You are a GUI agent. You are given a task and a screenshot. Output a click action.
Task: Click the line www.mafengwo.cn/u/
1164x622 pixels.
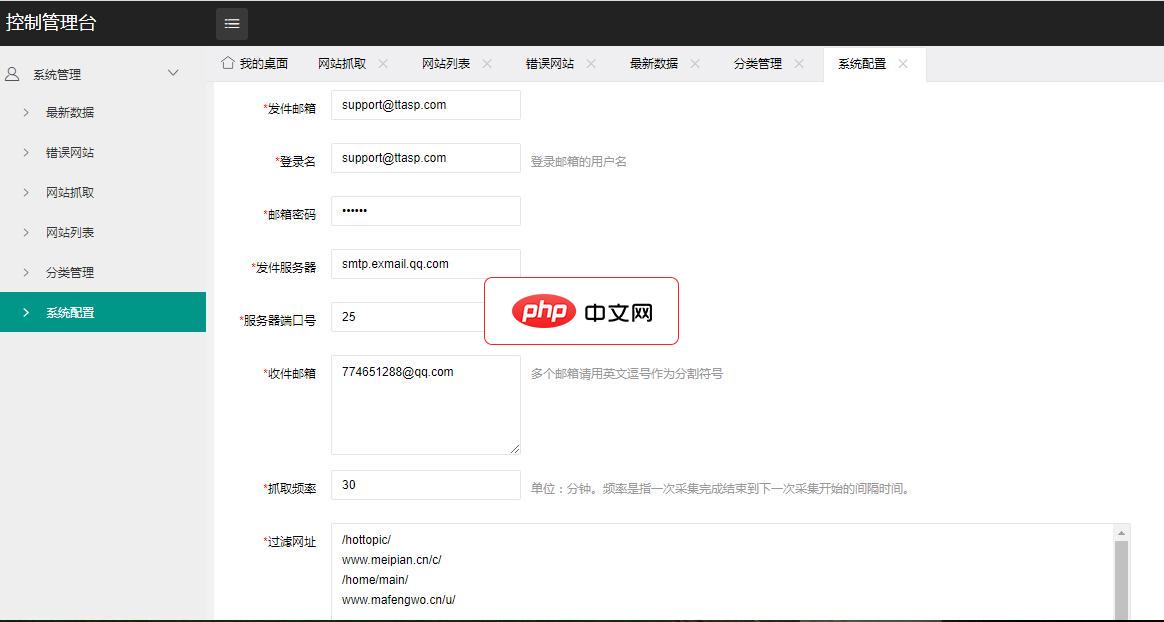pyautogui.click(x=399, y=600)
